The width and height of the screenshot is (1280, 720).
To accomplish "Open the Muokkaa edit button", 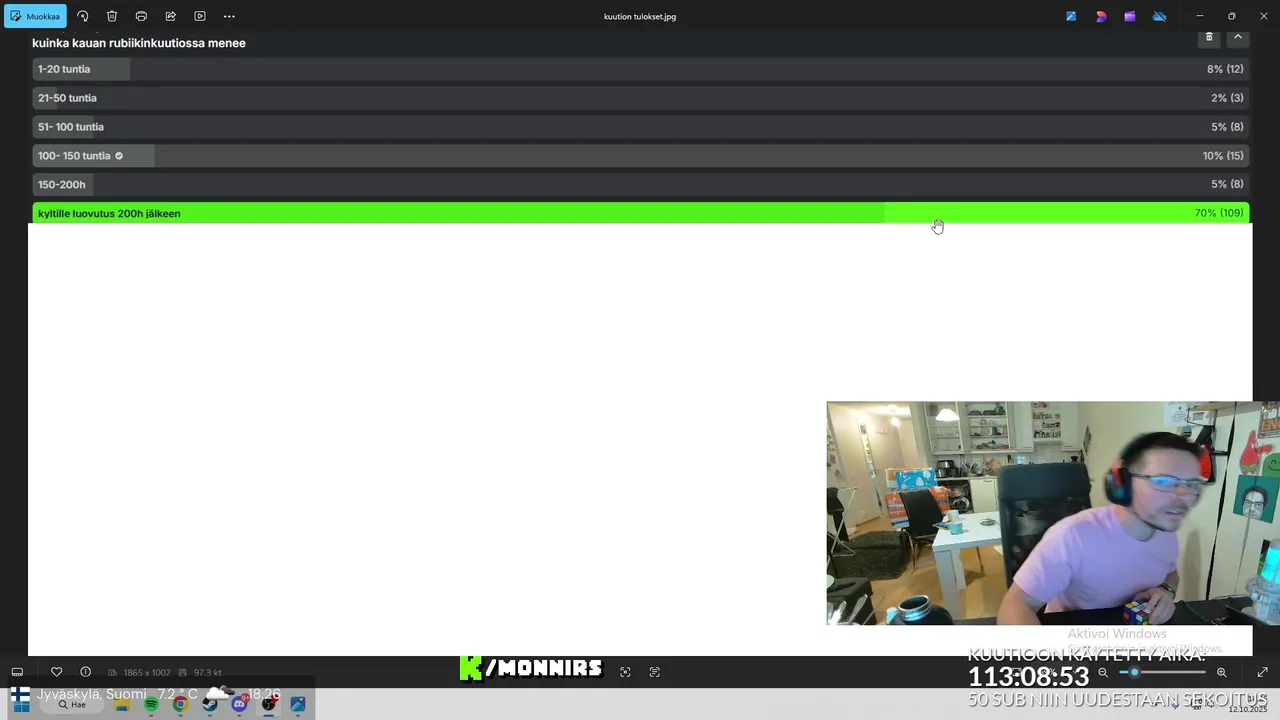I will [x=36, y=16].
